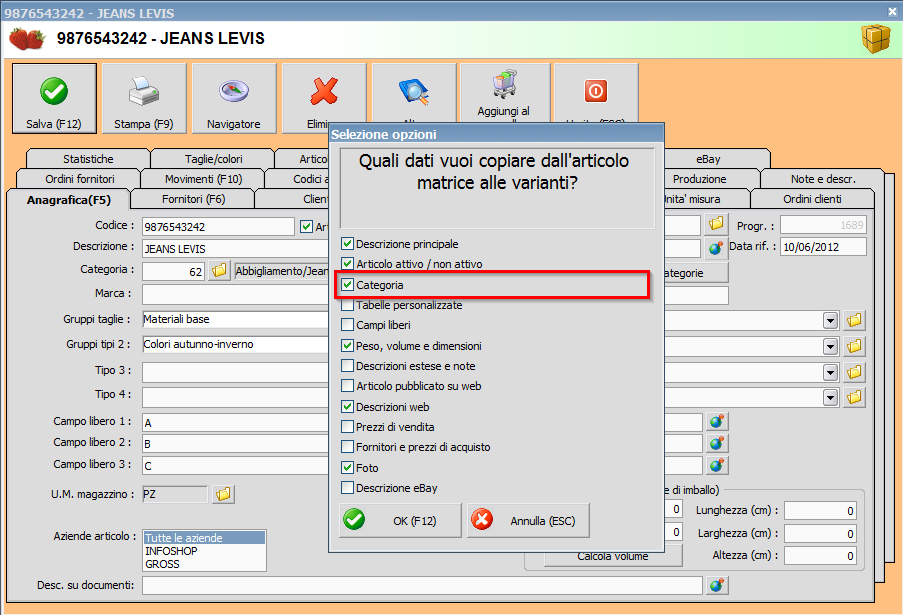Click the Codice input field
The image size is (903, 615).
coord(218,227)
